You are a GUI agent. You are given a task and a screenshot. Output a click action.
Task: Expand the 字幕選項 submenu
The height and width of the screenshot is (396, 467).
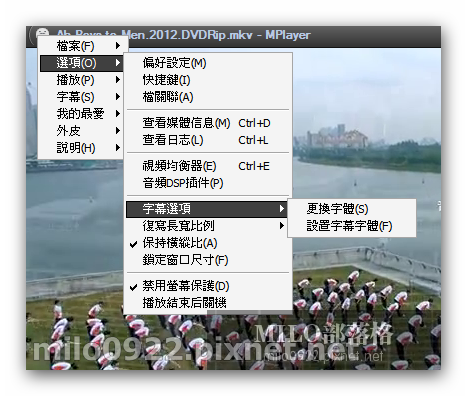(207, 209)
